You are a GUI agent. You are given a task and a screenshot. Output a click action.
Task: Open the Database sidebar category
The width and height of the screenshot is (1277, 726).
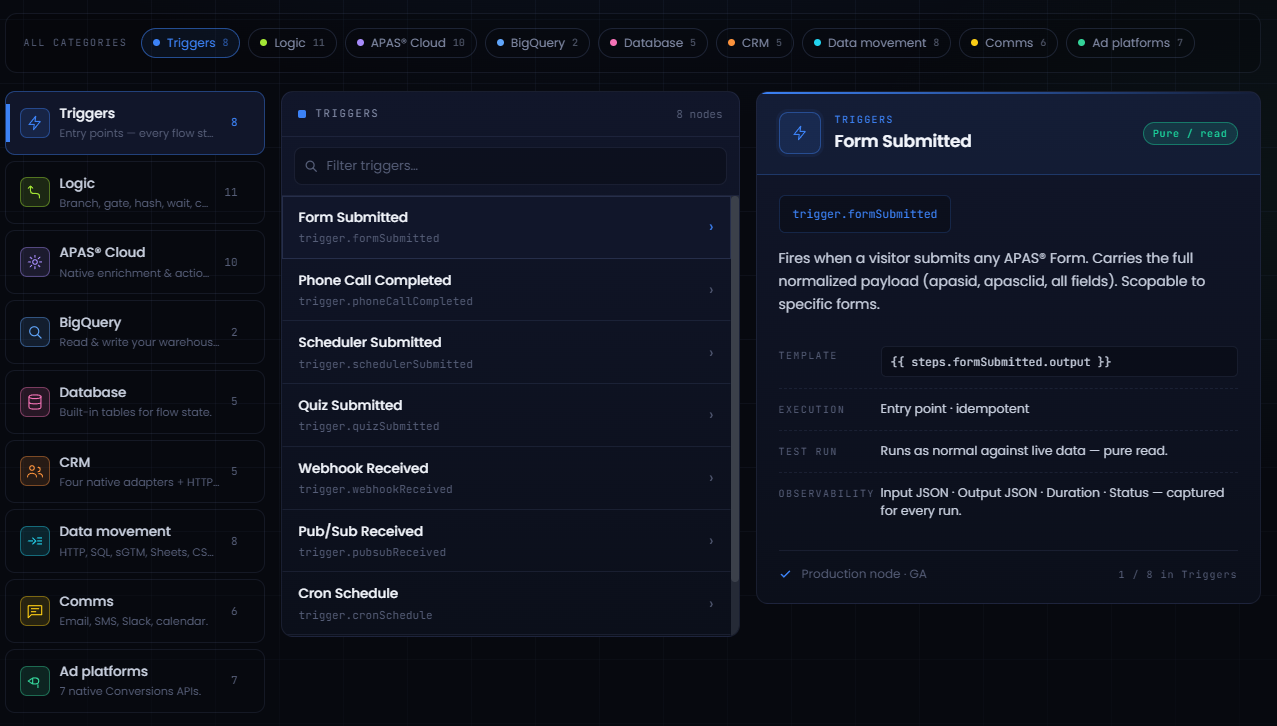tap(135, 402)
